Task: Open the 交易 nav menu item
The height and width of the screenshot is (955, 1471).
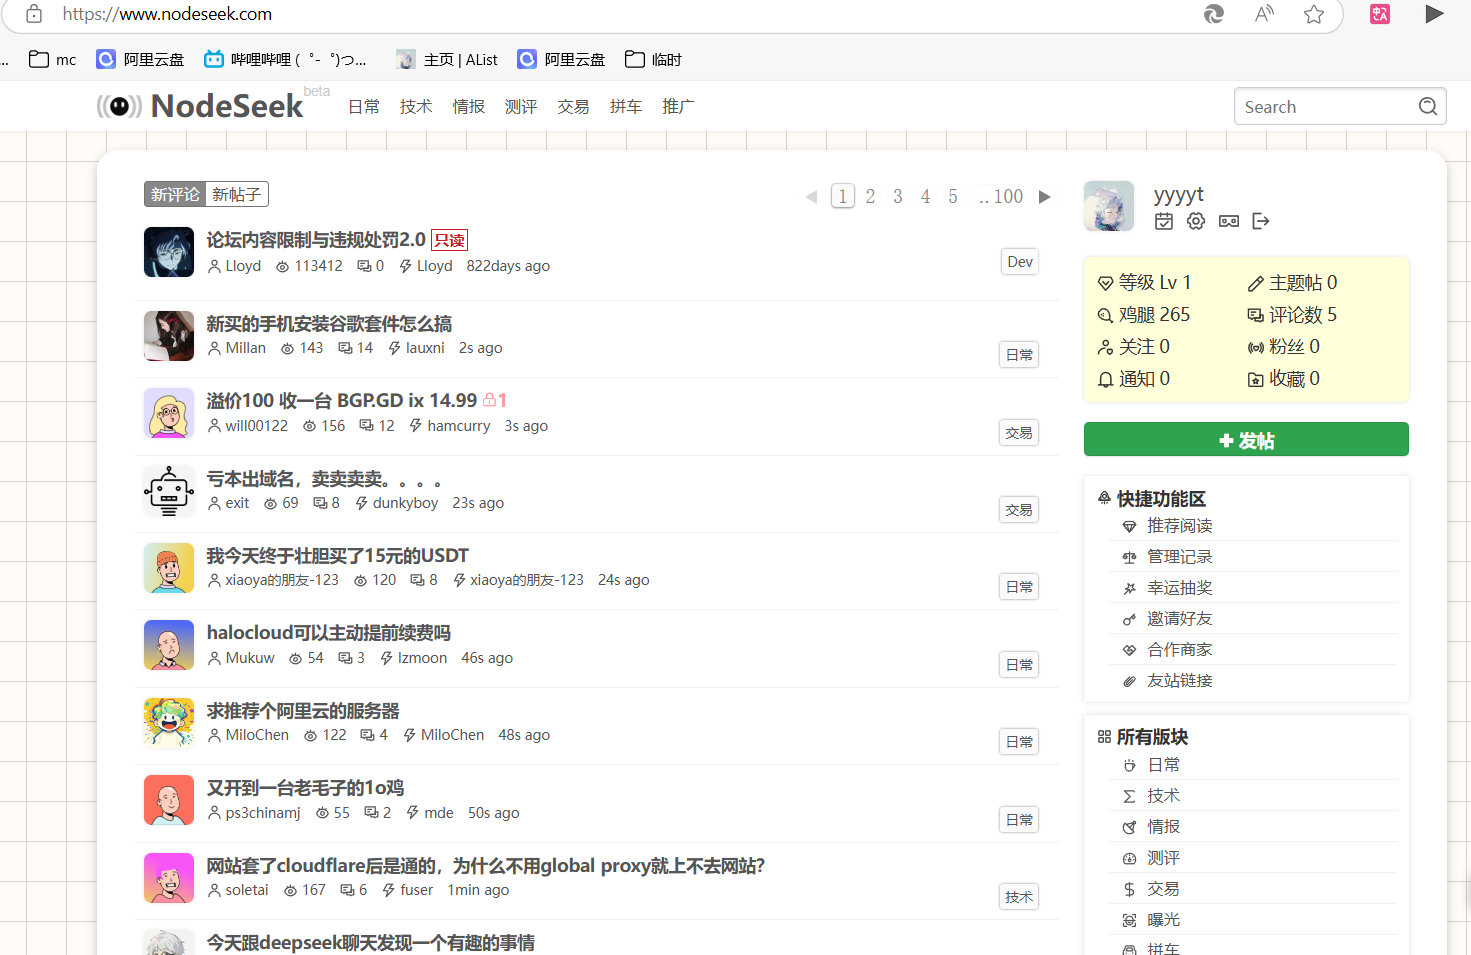Action: [x=573, y=107]
